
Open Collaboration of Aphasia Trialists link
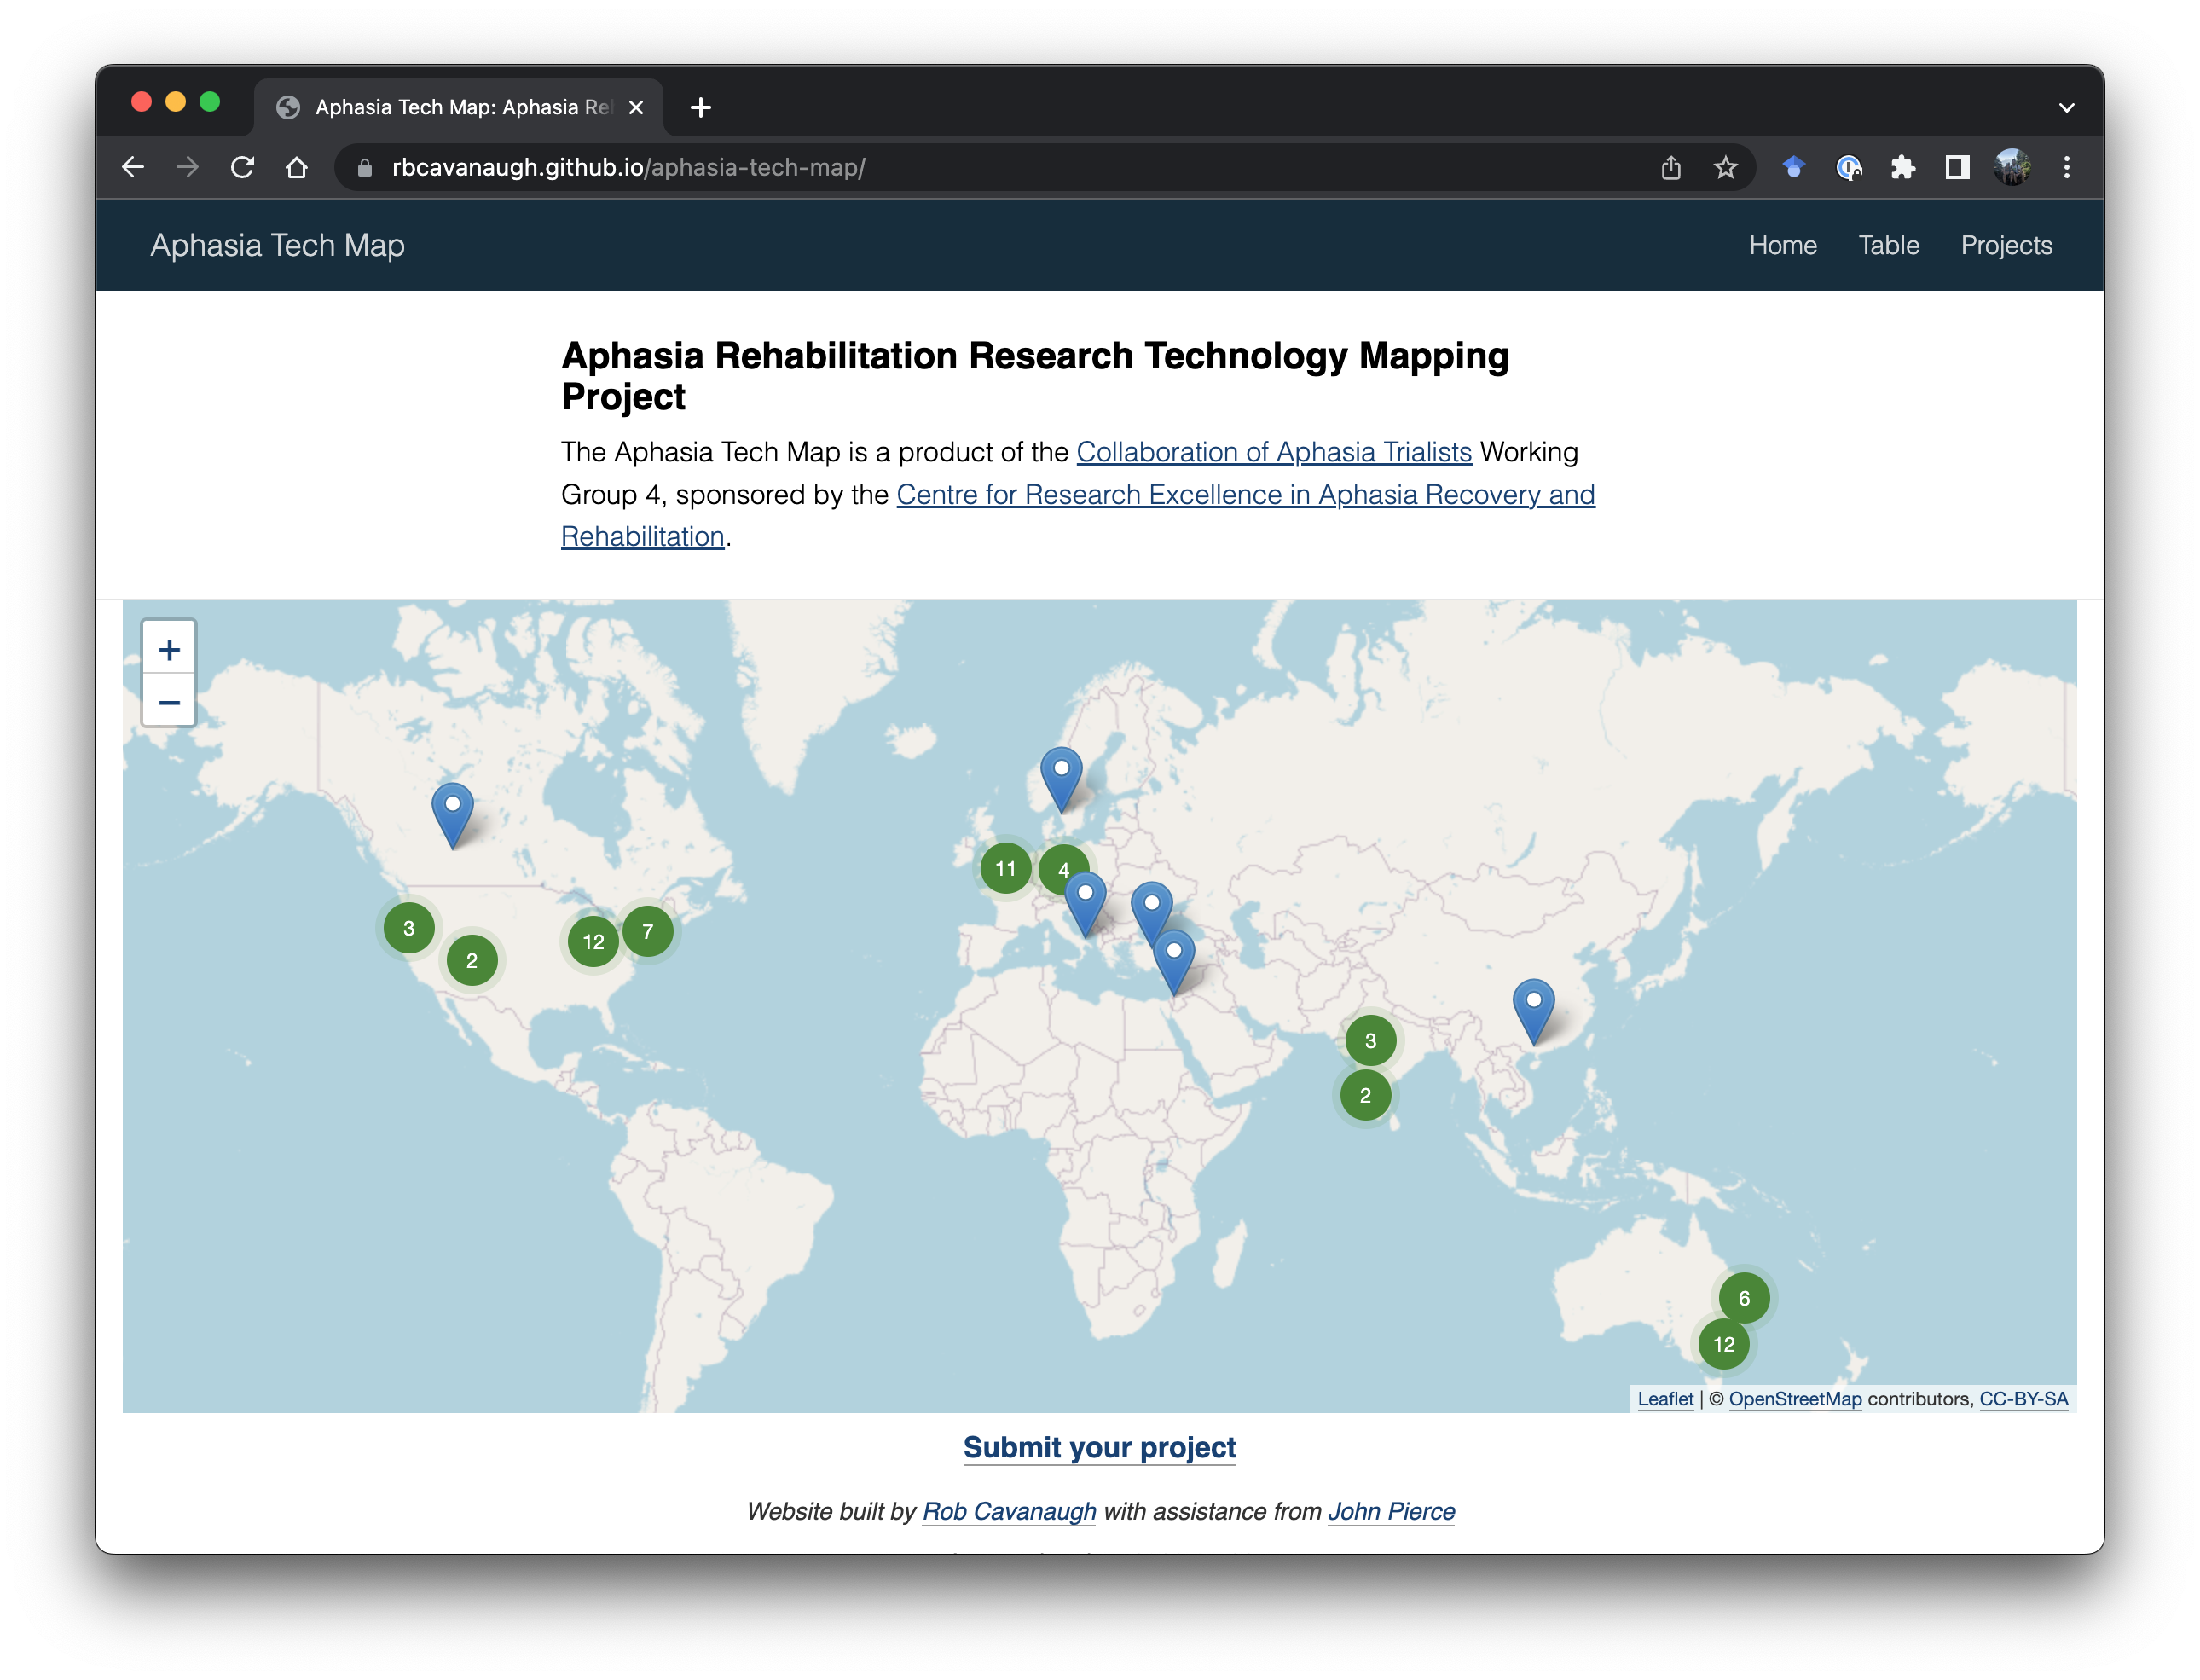pyautogui.click(x=1273, y=452)
